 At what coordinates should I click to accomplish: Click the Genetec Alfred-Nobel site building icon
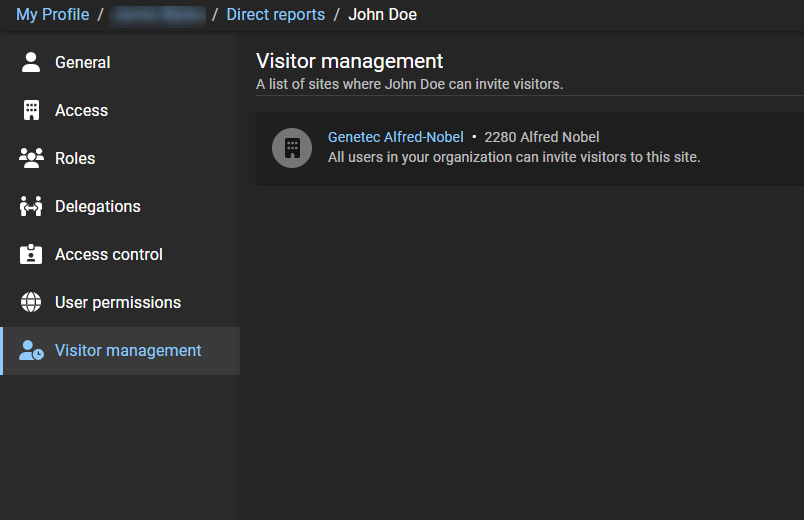pyautogui.click(x=292, y=148)
